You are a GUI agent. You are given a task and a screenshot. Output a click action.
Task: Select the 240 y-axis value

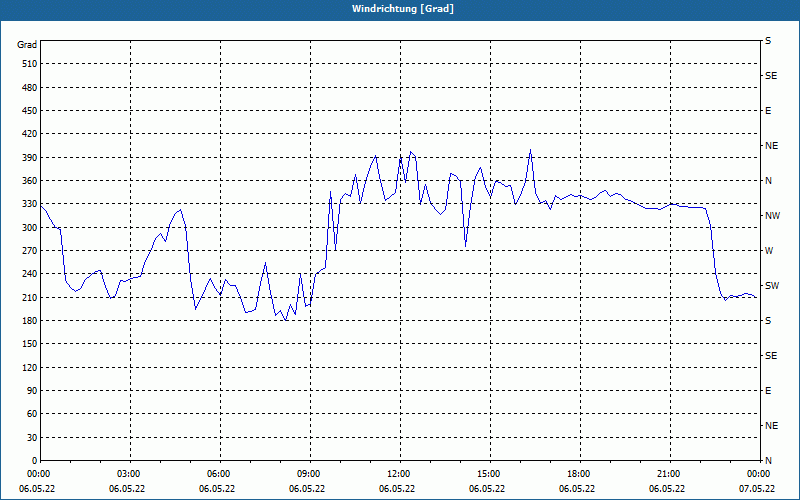coord(30,274)
